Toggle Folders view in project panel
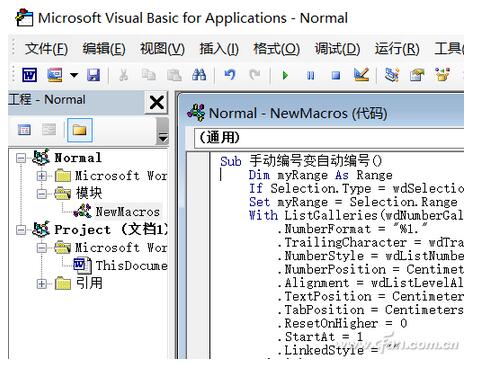 pyautogui.click(x=80, y=130)
